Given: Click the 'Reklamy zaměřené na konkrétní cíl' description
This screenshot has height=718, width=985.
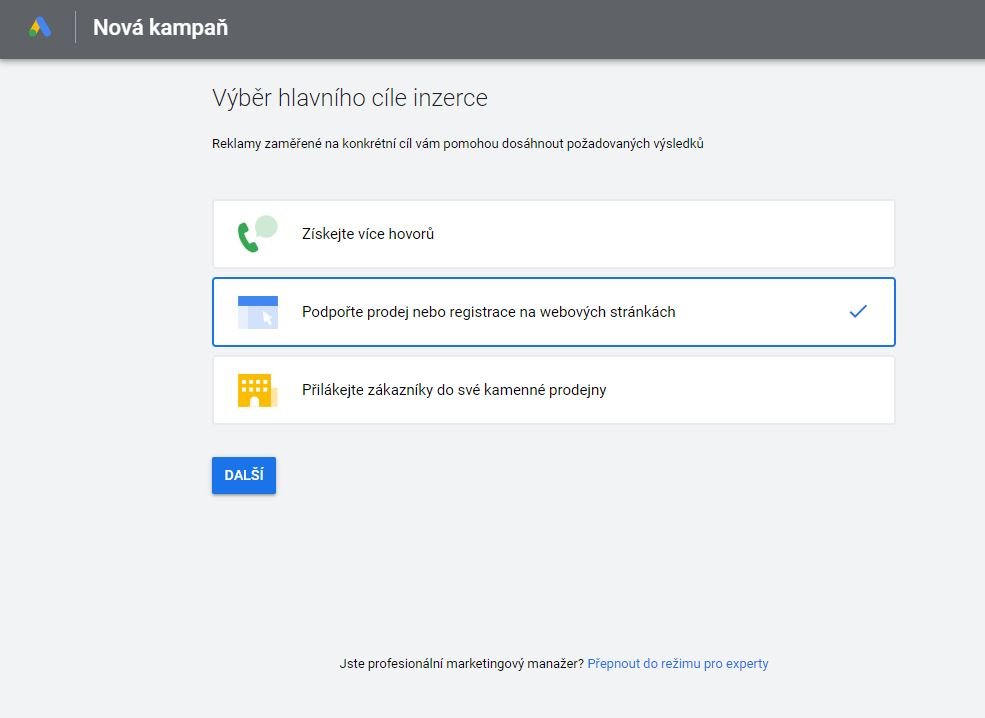Looking at the screenshot, I should (457, 144).
